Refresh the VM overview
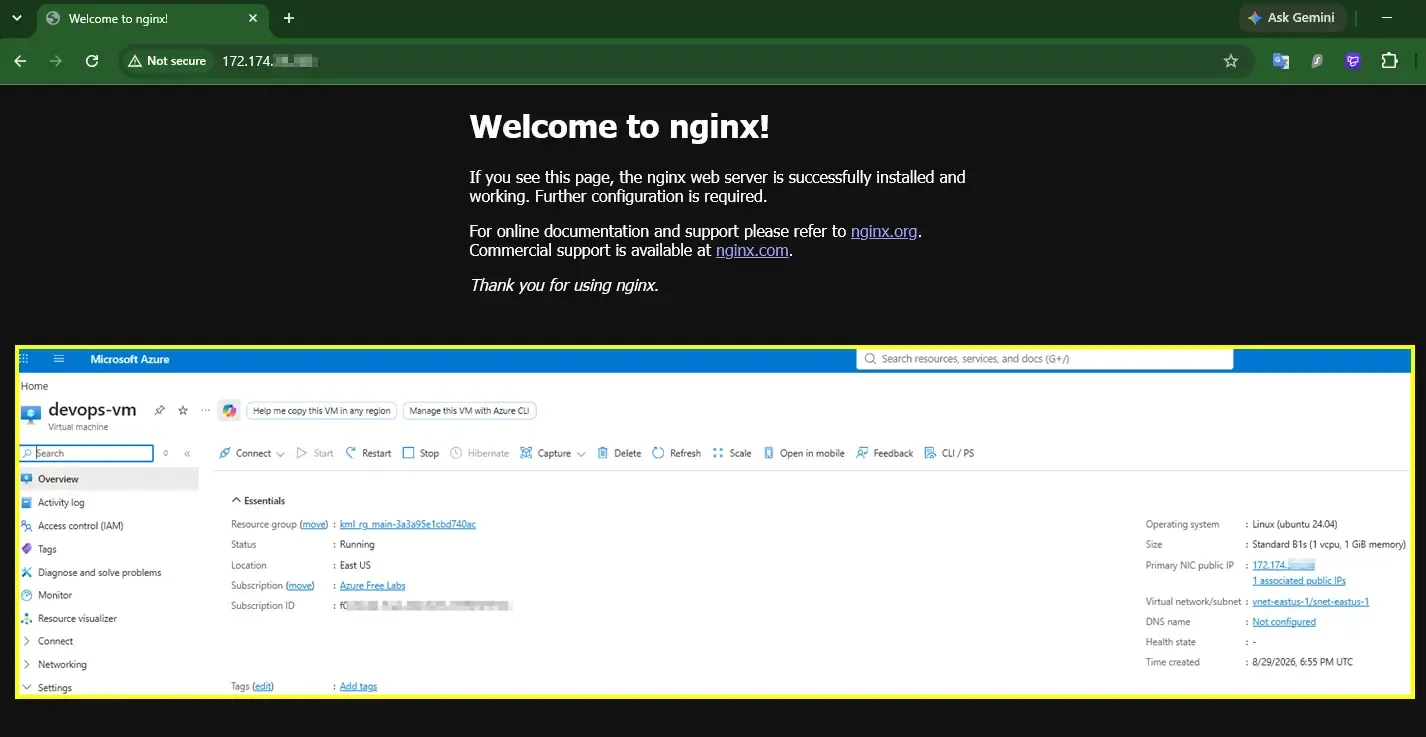 coord(676,453)
